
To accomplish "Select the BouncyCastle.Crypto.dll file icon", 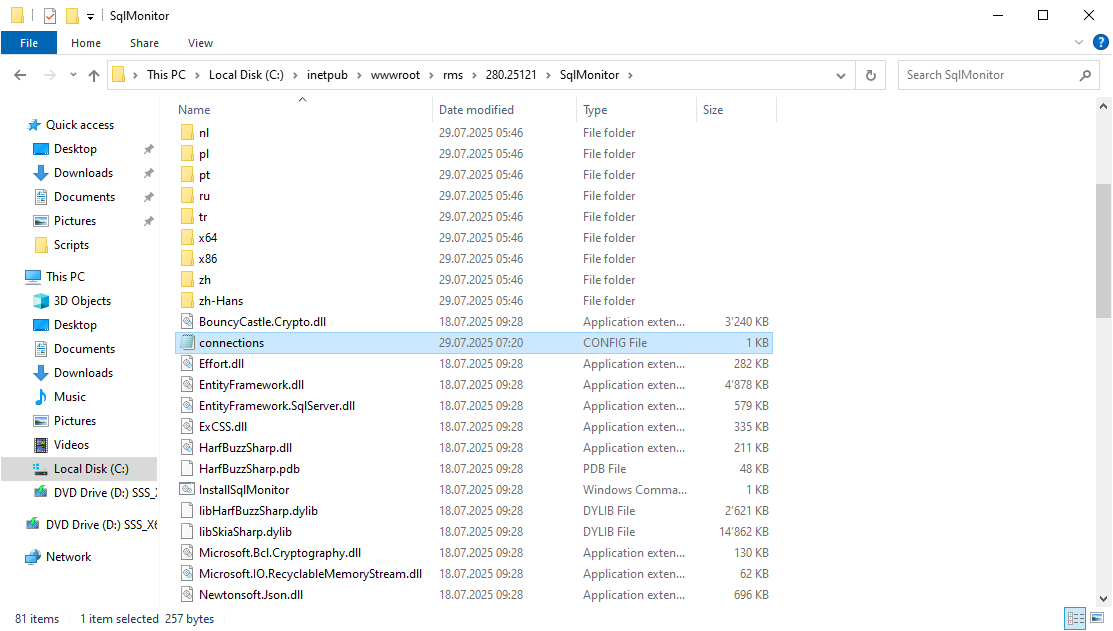I will (187, 322).
